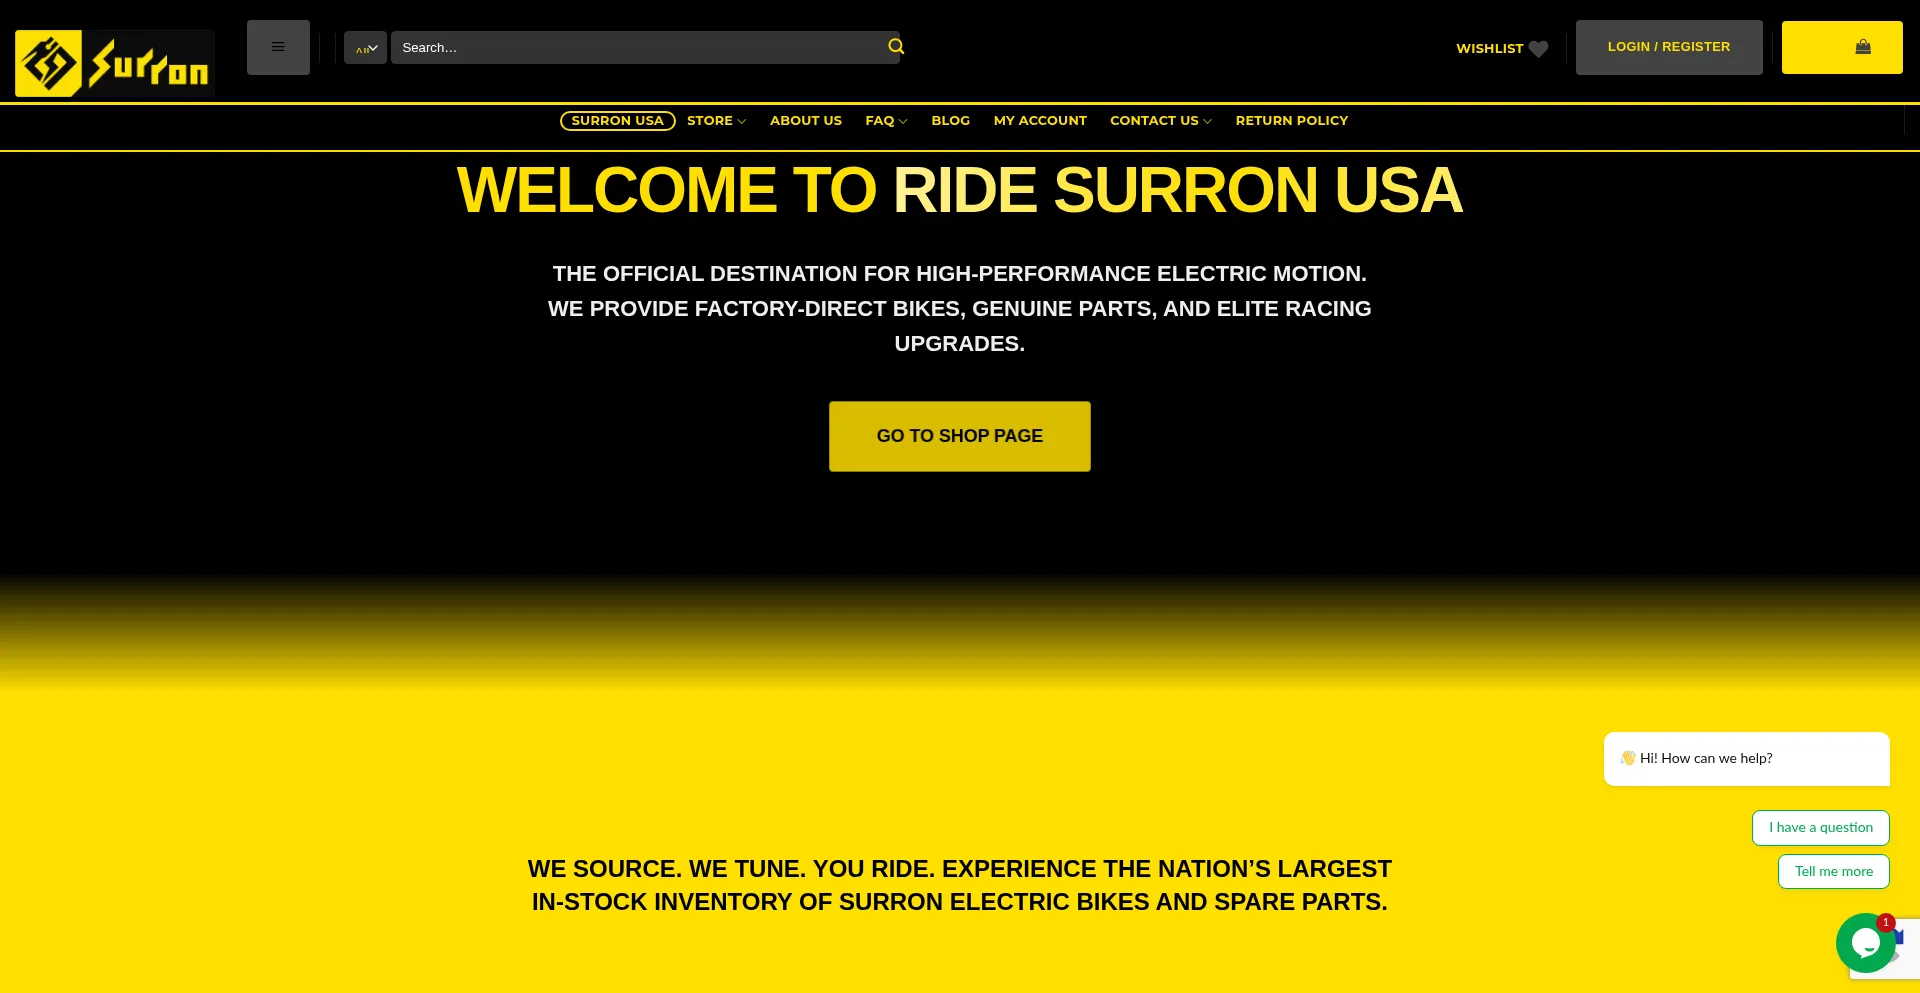Open the Return Policy page
The height and width of the screenshot is (993, 1920).
(1292, 120)
